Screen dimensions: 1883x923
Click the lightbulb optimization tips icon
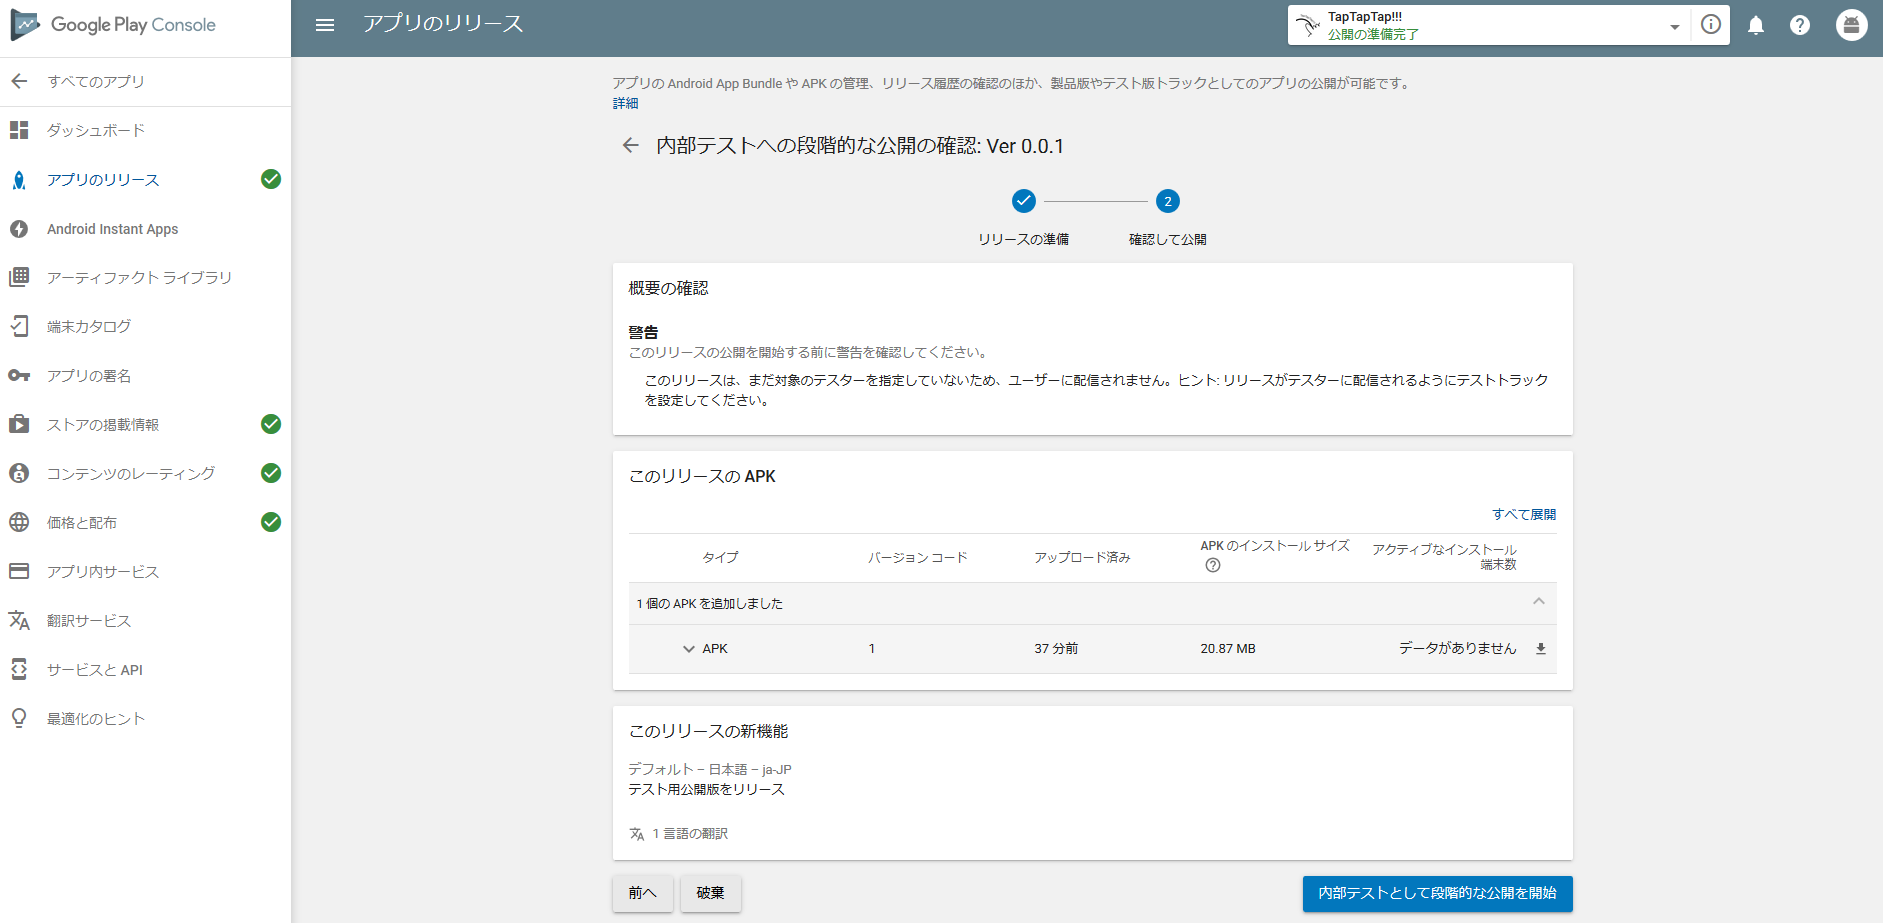pyautogui.click(x=19, y=718)
